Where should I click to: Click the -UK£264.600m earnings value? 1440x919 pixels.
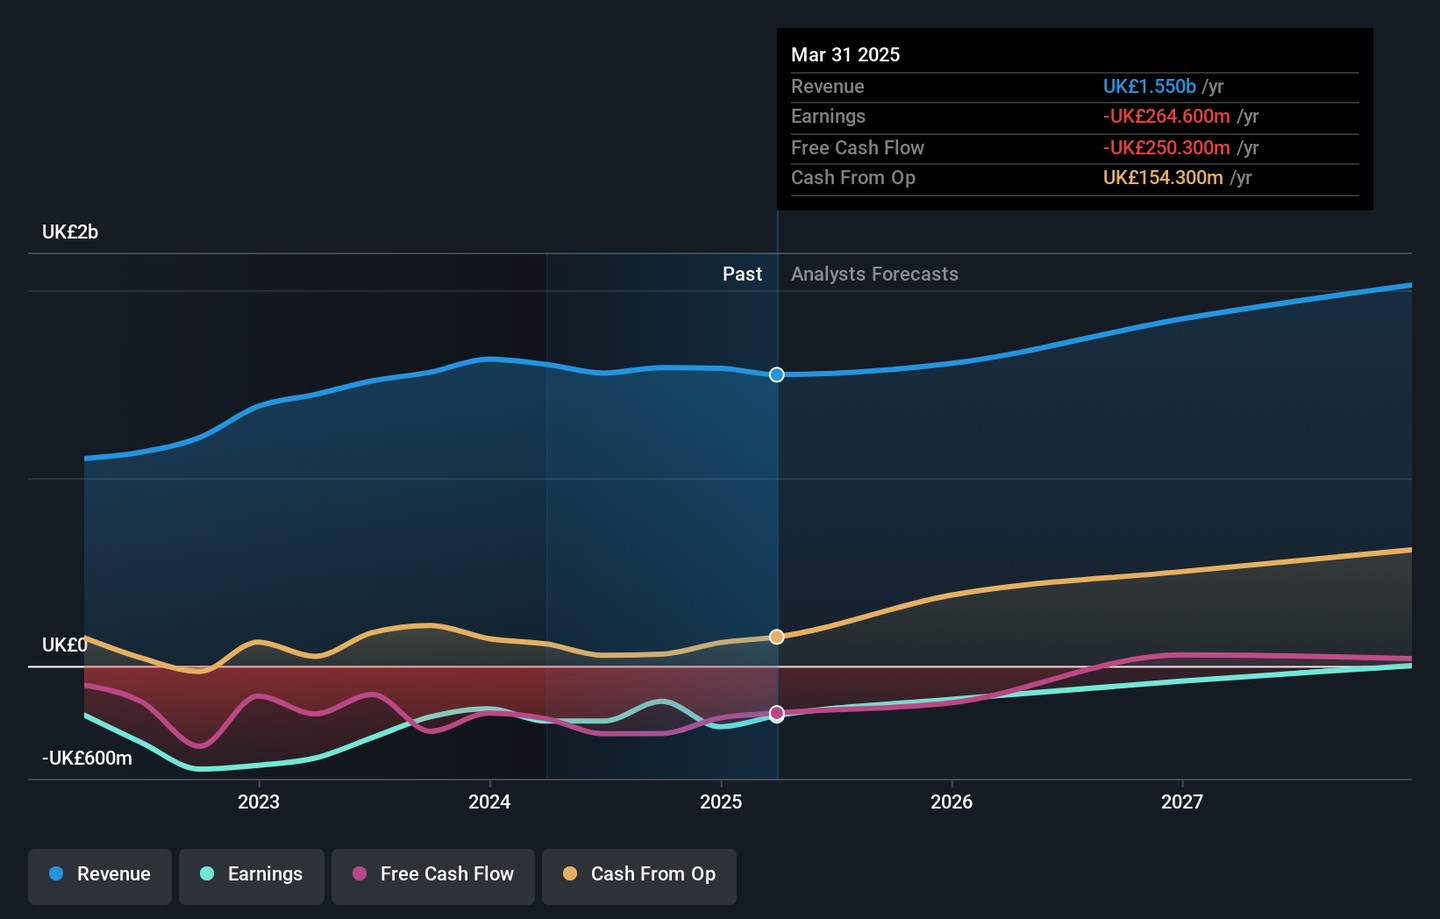coord(1166,117)
